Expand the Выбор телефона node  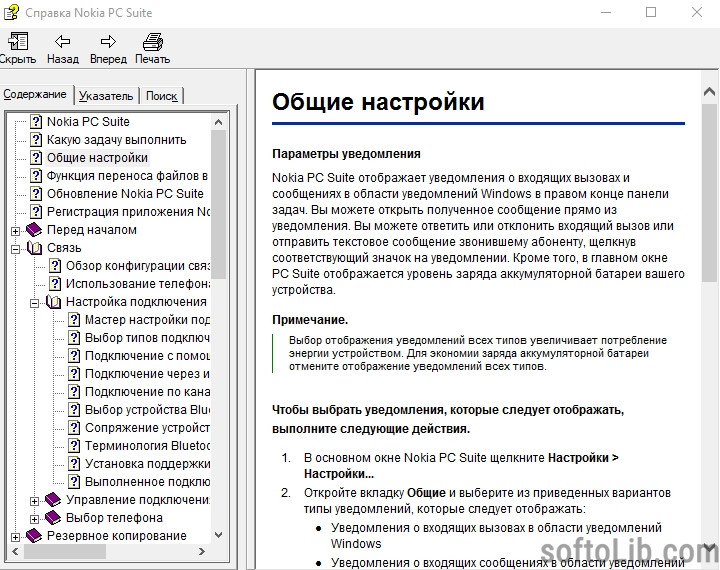pyautogui.click(x=34, y=519)
